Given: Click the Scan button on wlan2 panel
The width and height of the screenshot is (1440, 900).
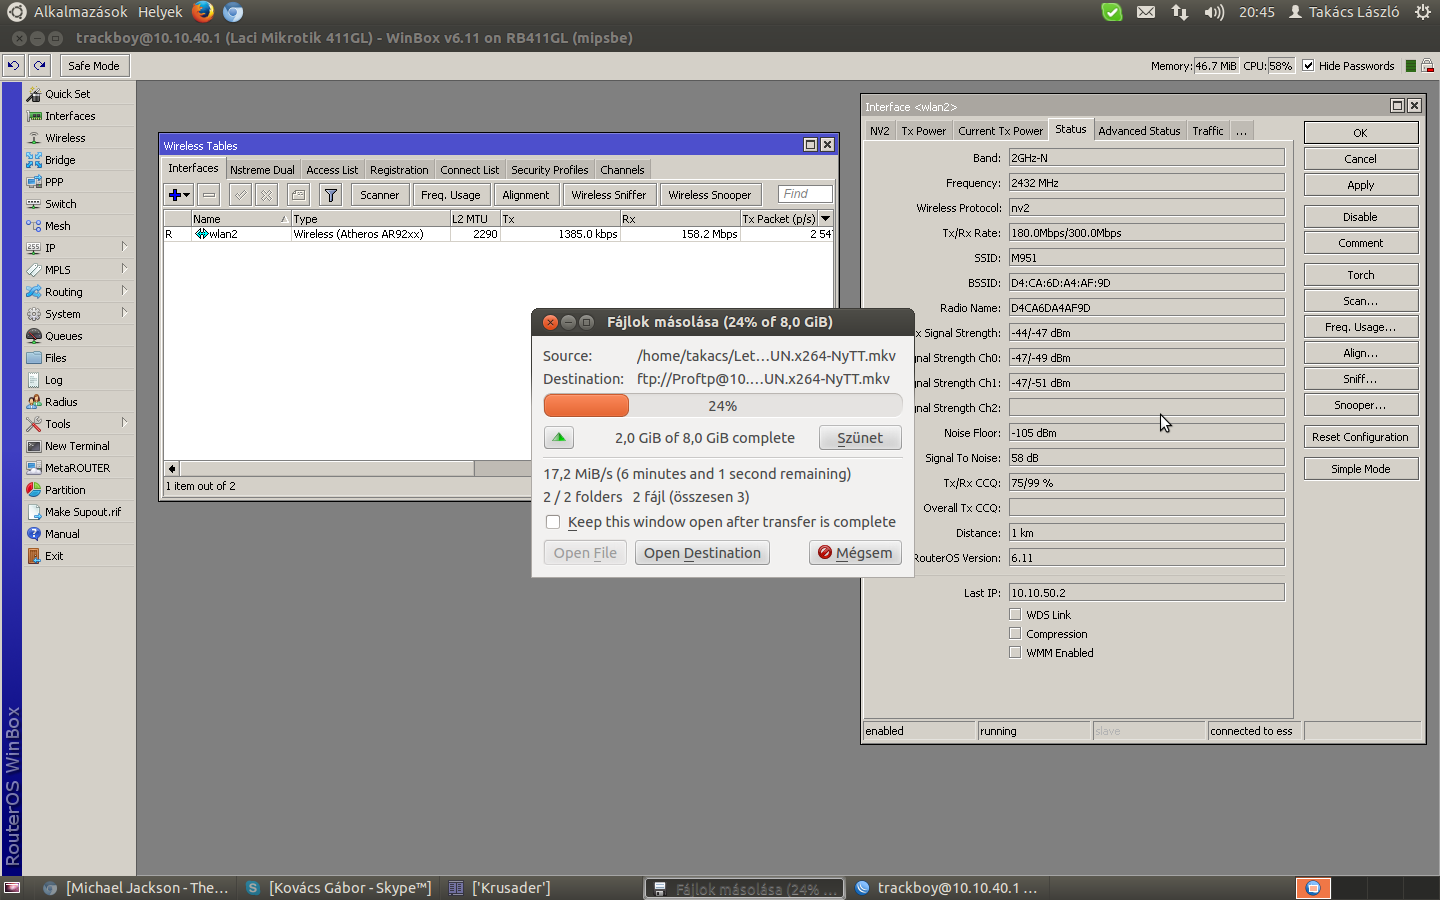Looking at the screenshot, I should pos(1360,300).
